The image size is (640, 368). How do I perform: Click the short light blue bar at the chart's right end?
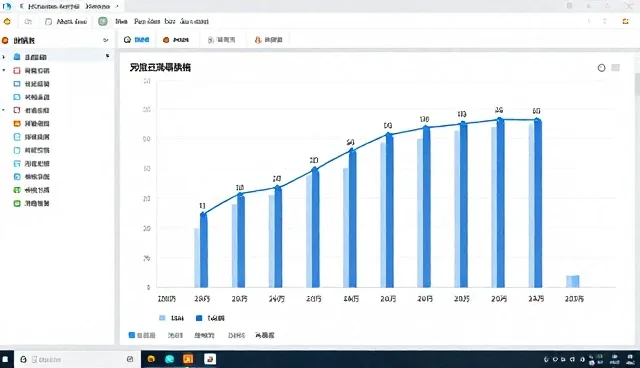[x=573, y=281]
